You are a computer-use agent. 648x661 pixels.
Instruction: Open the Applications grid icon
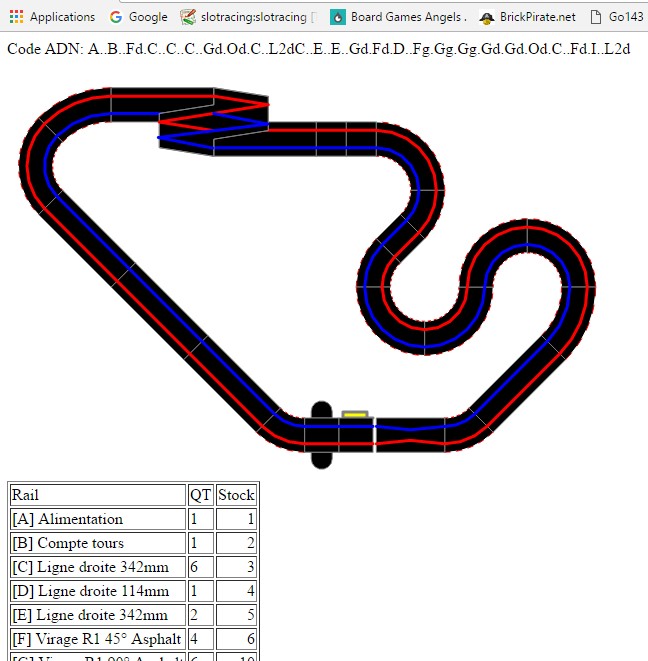[16, 17]
